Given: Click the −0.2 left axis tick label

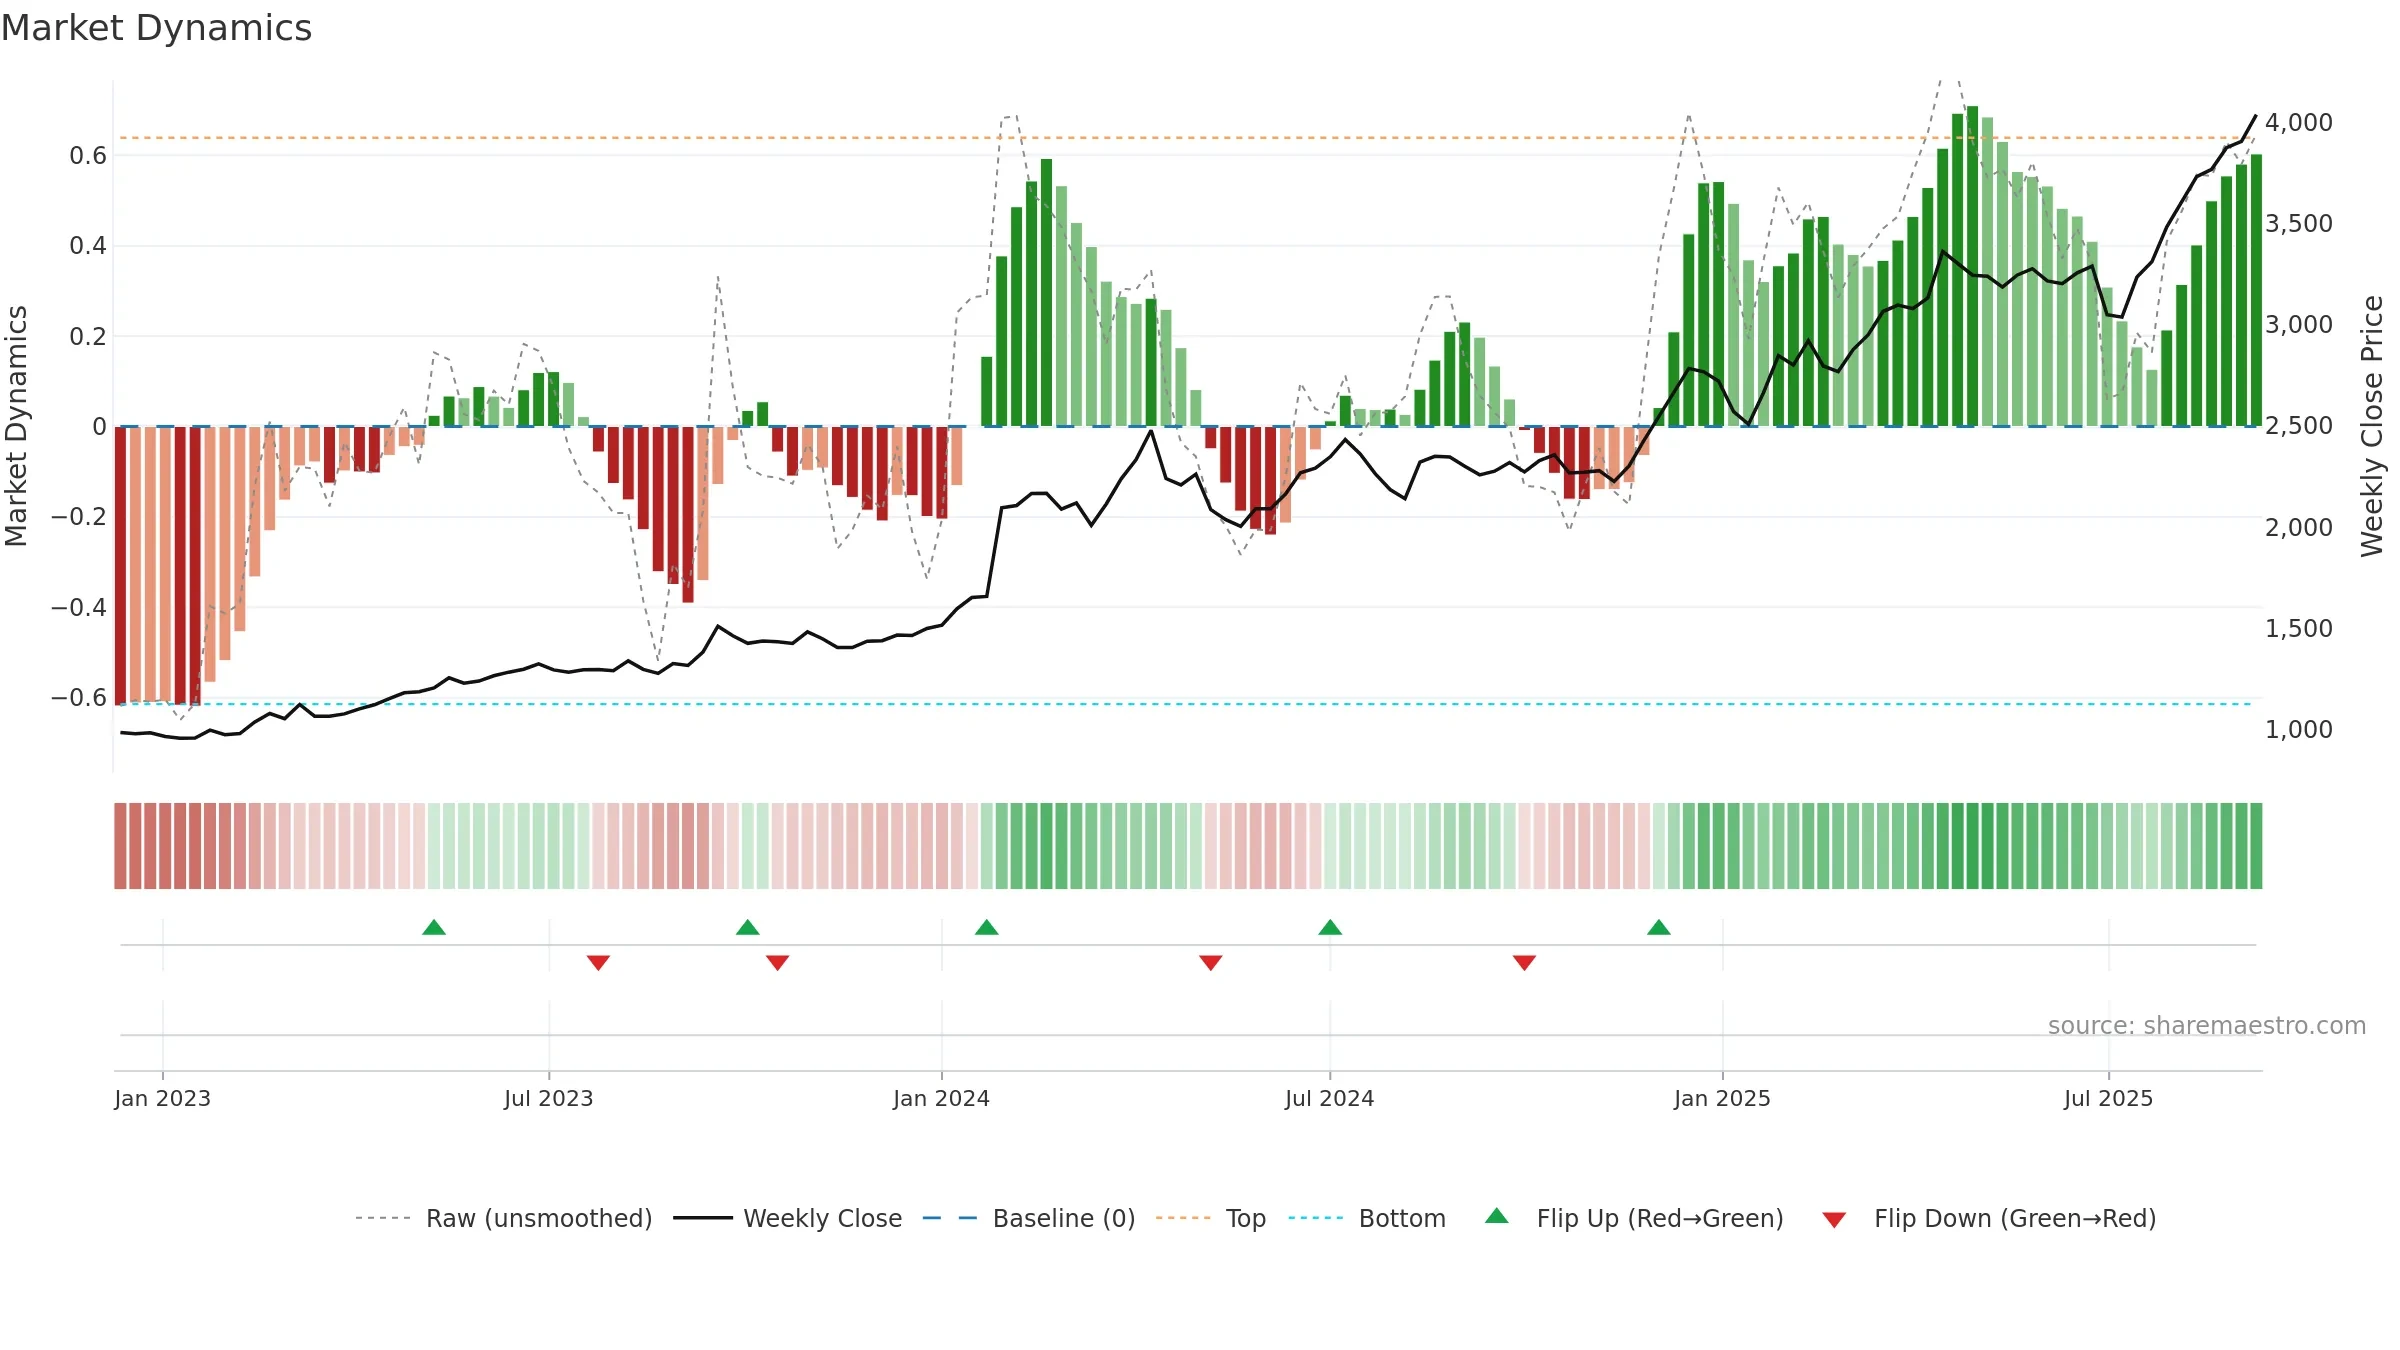Looking at the screenshot, I should (x=79, y=516).
